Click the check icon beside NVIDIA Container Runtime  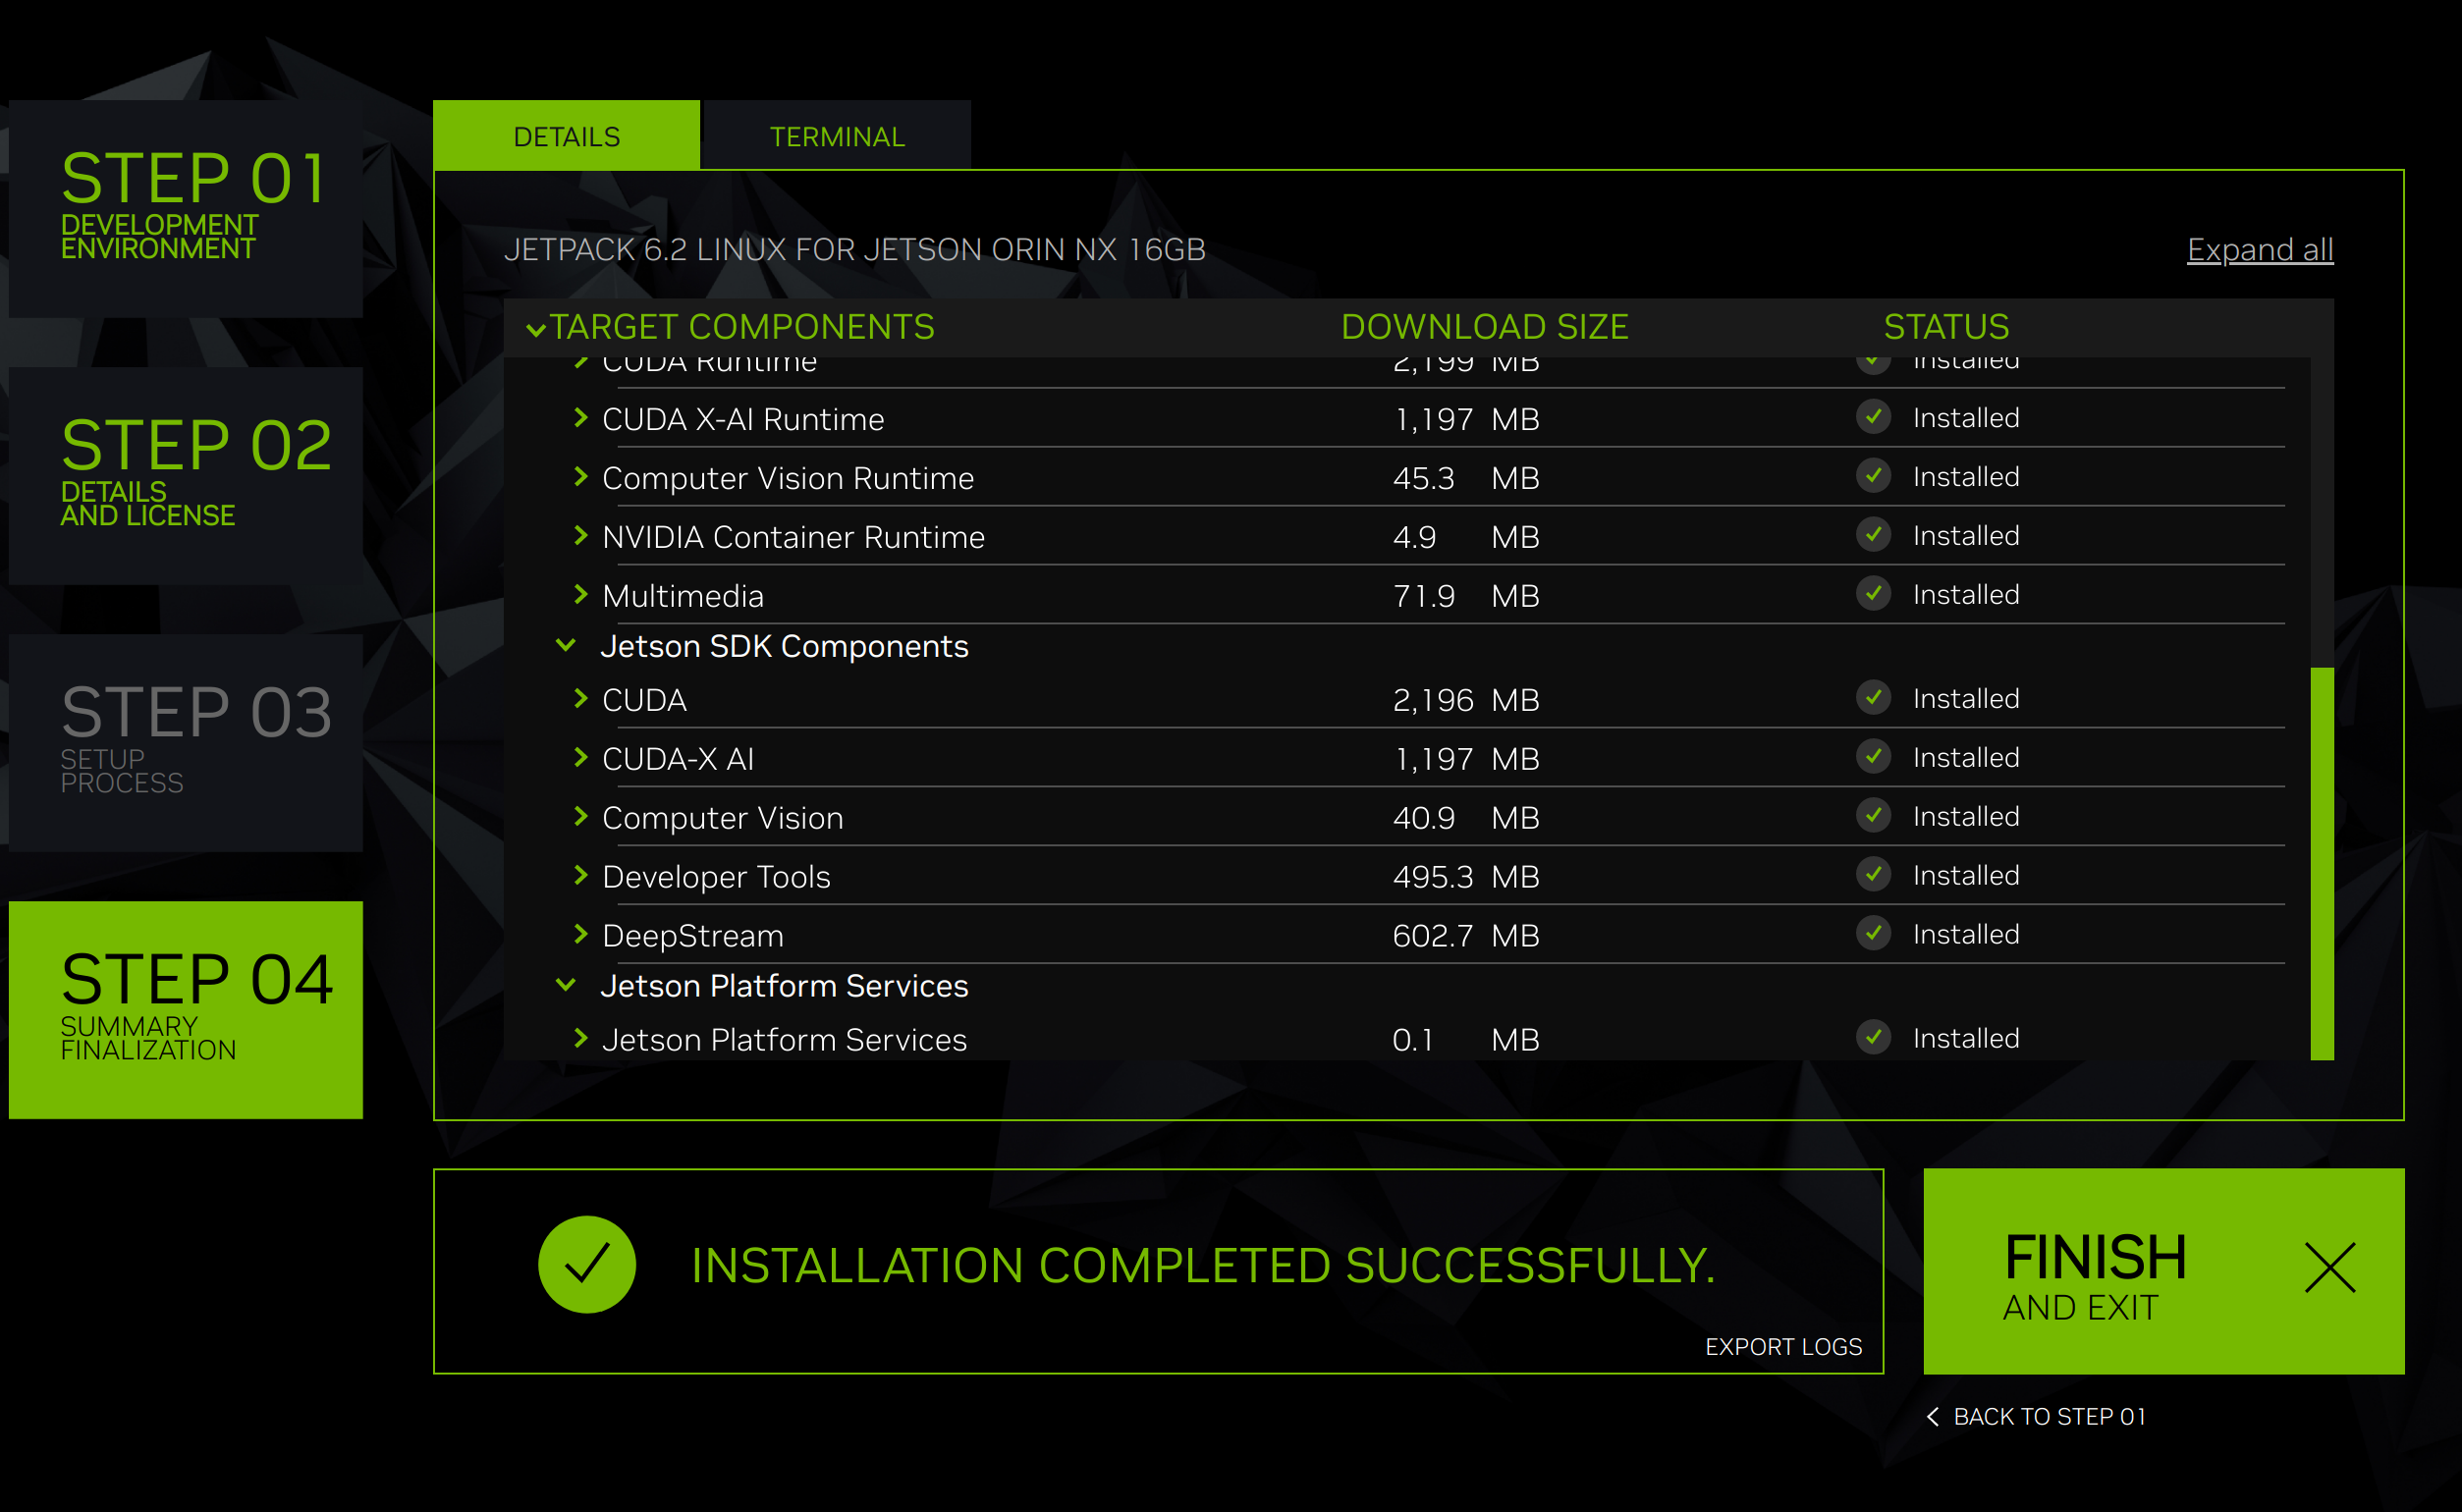[x=1873, y=535]
